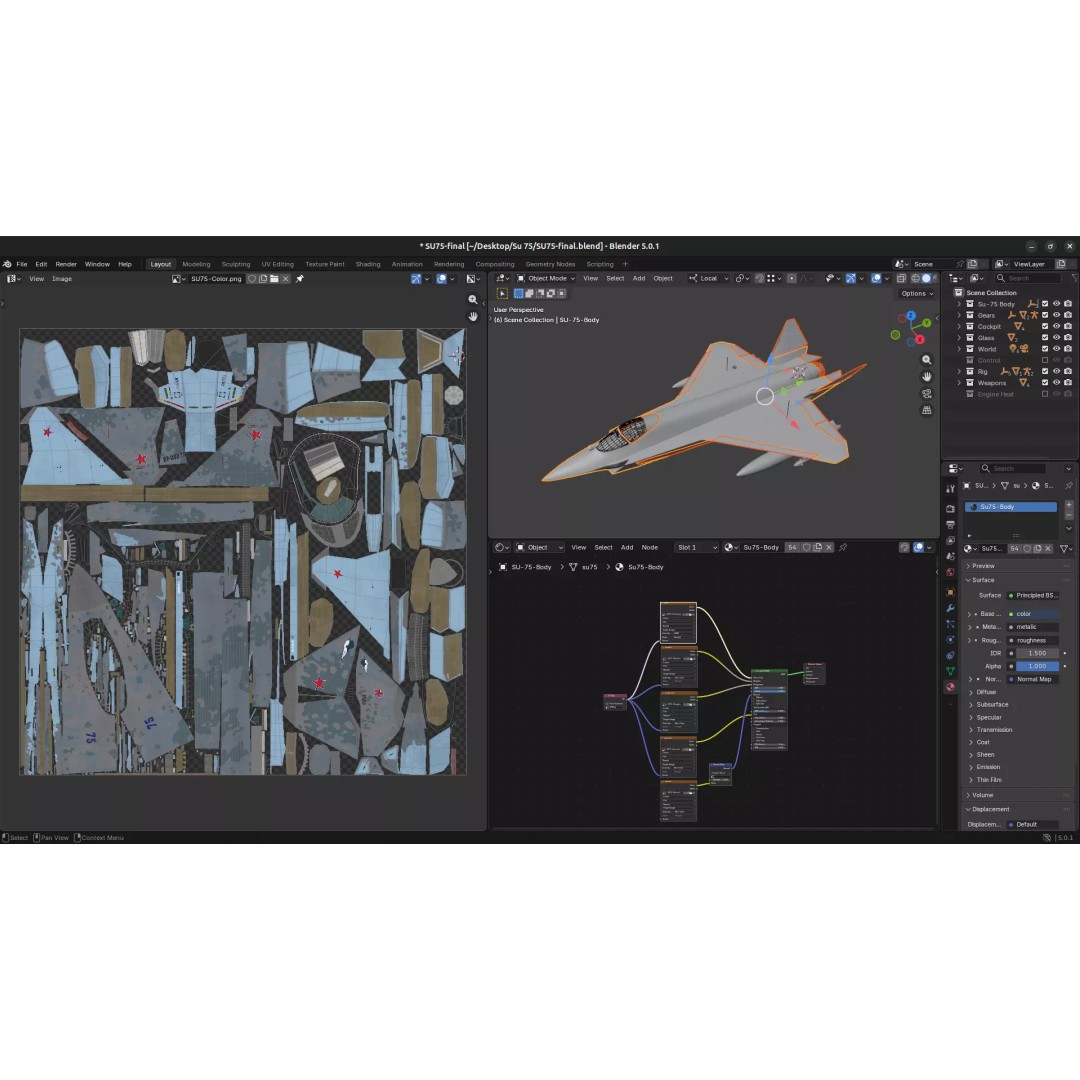Image resolution: width=1080 pixels, height=1080 pixels.
Task: Open the Physics properties tab
Action: 951,640
